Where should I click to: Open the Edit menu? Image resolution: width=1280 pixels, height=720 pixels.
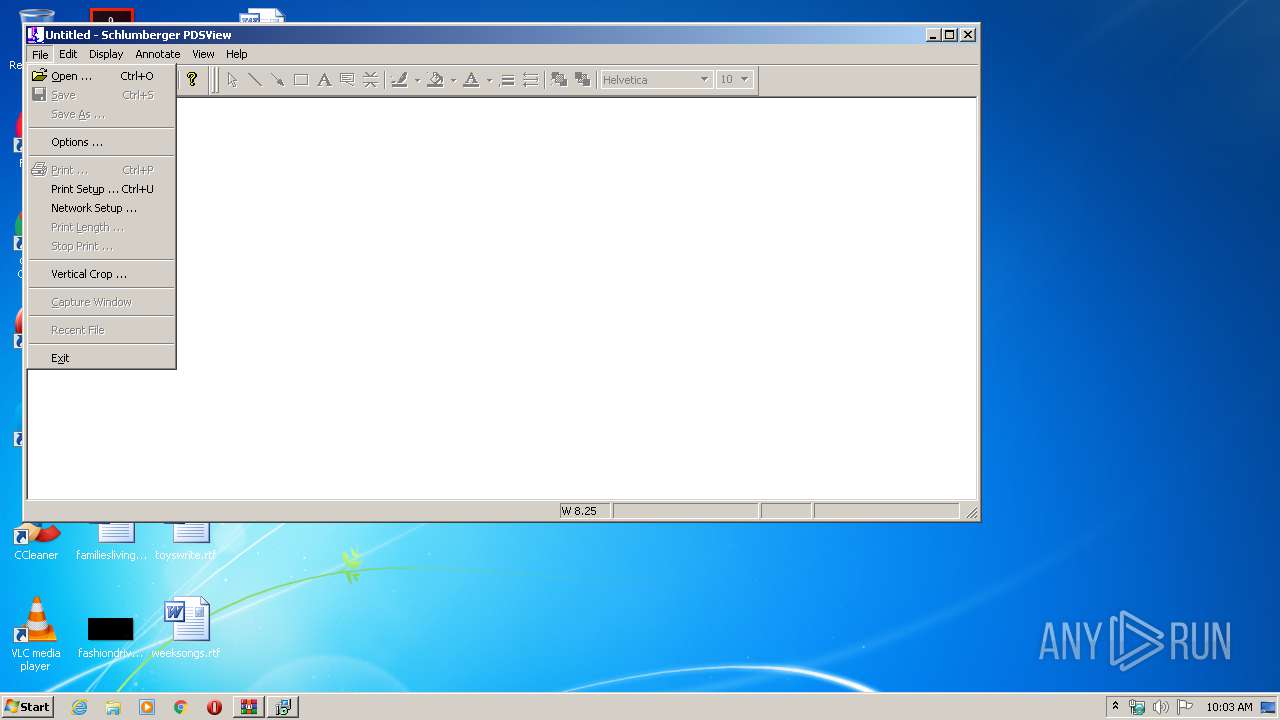tap(68, 54)
